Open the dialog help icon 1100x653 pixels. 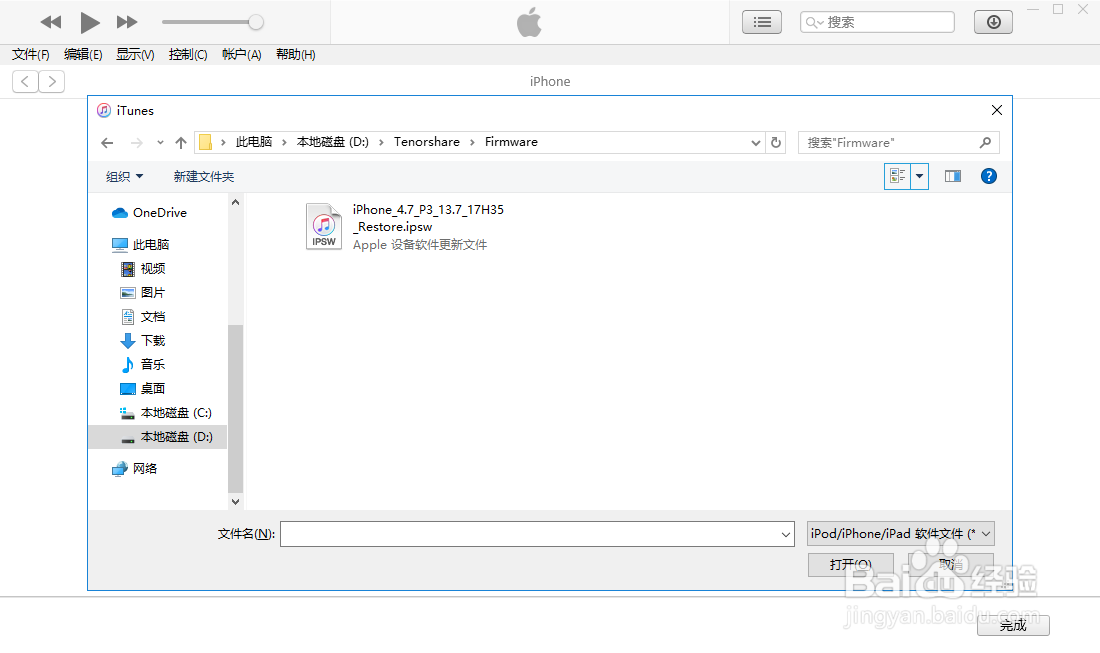click(x=988, y=177)
